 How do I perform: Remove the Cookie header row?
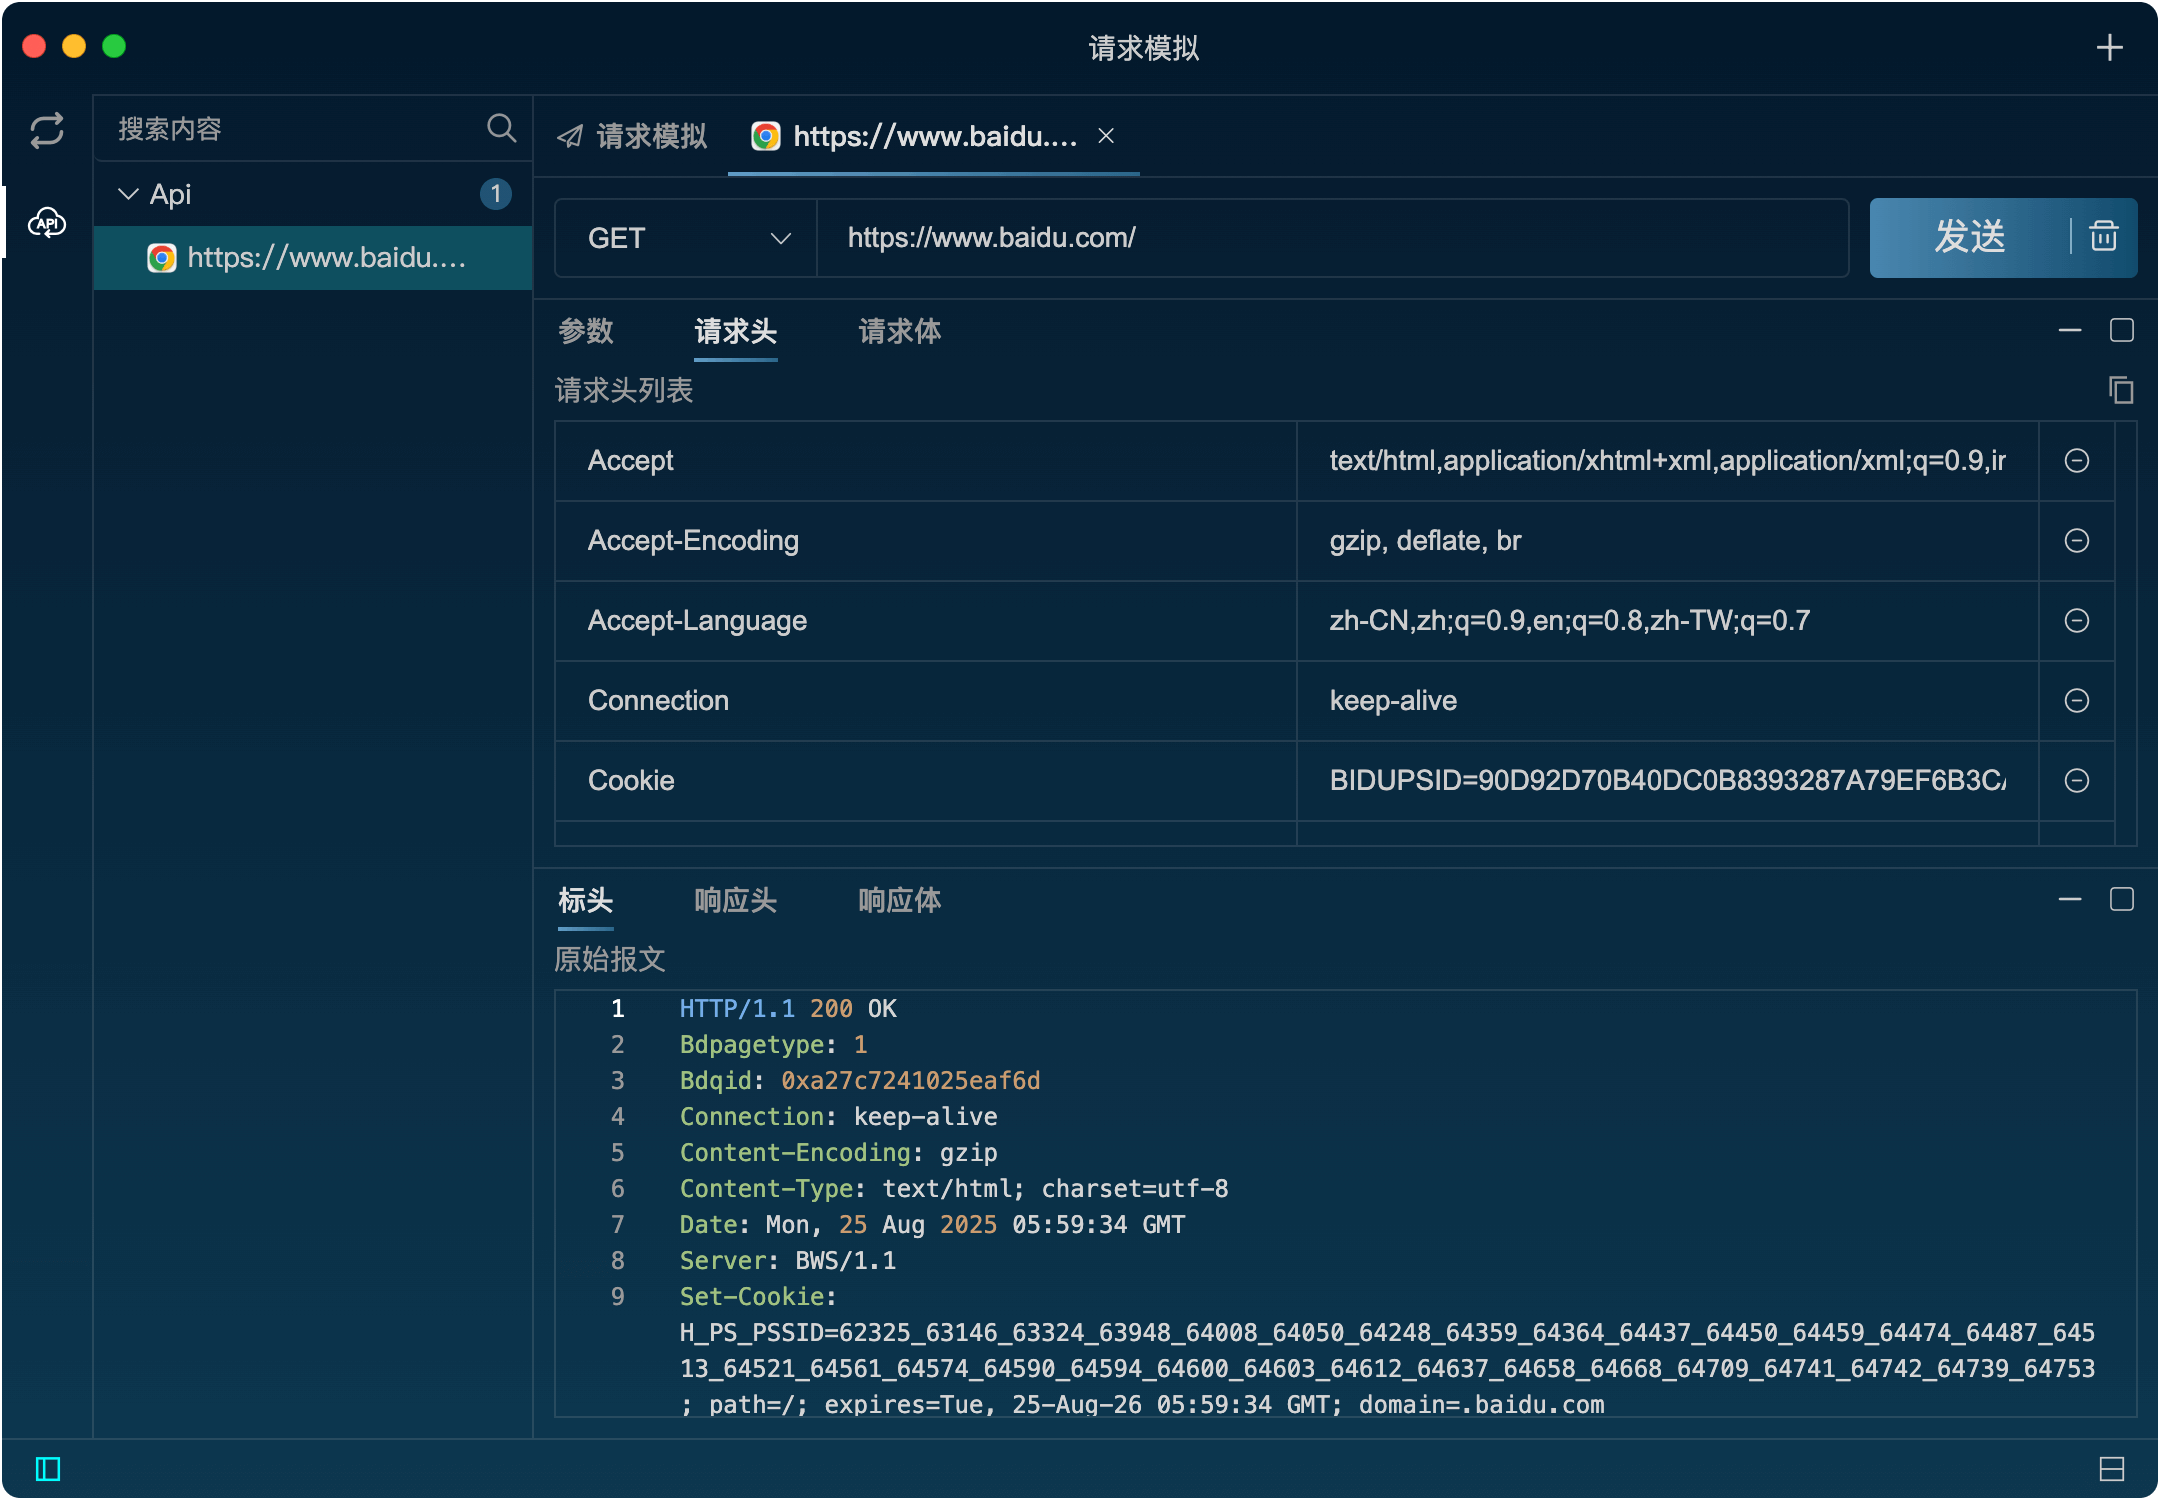(x=2077, y=780)
